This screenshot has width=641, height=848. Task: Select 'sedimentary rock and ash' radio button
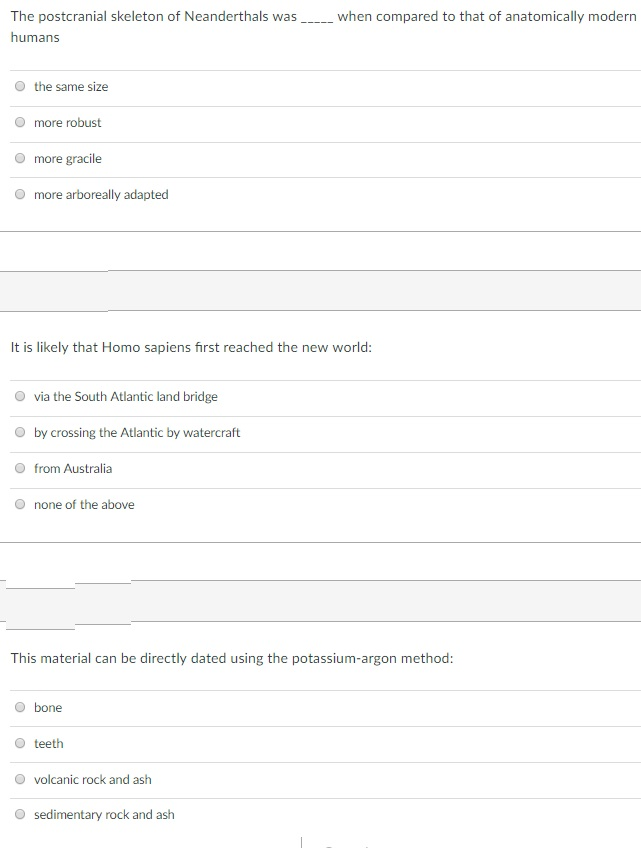20,815
